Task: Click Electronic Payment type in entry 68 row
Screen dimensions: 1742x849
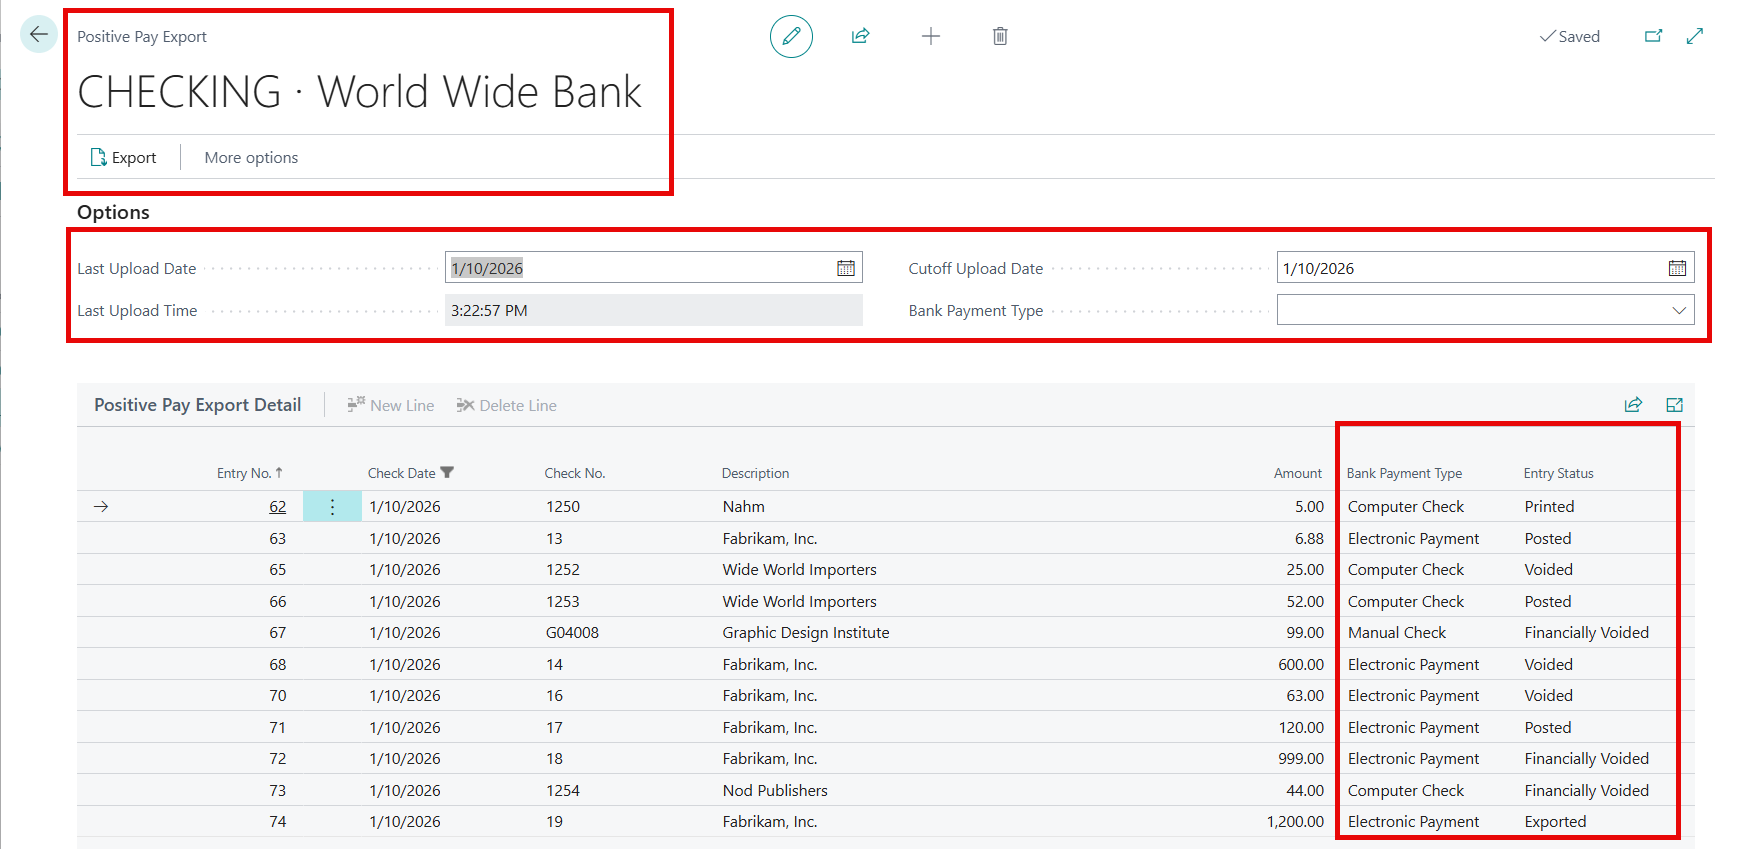Action: pyautogui.click(x=1413, y=664)
